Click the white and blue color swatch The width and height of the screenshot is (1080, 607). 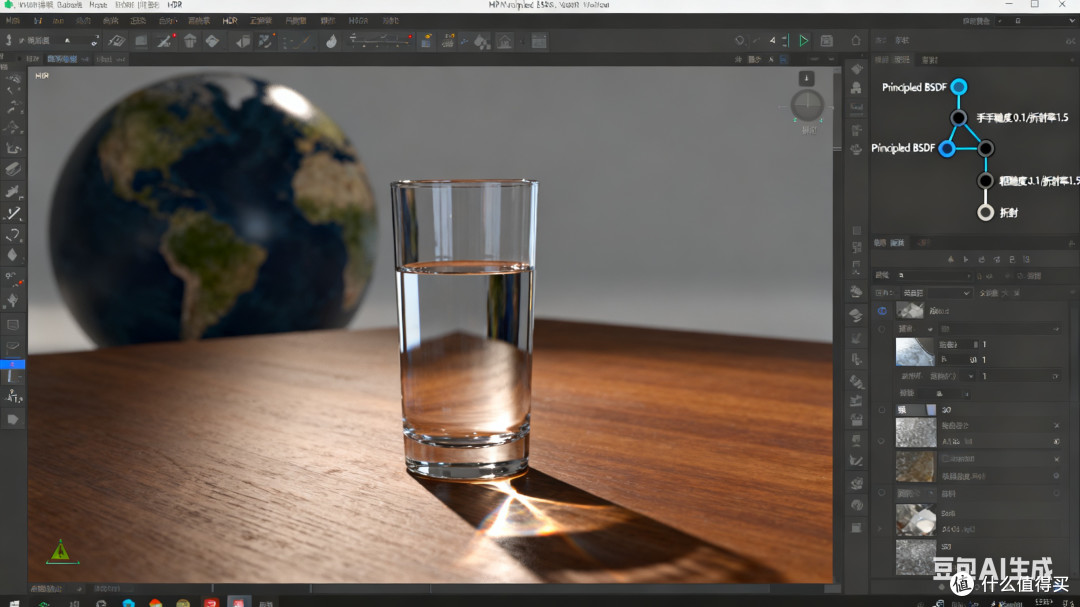[915, 409]
